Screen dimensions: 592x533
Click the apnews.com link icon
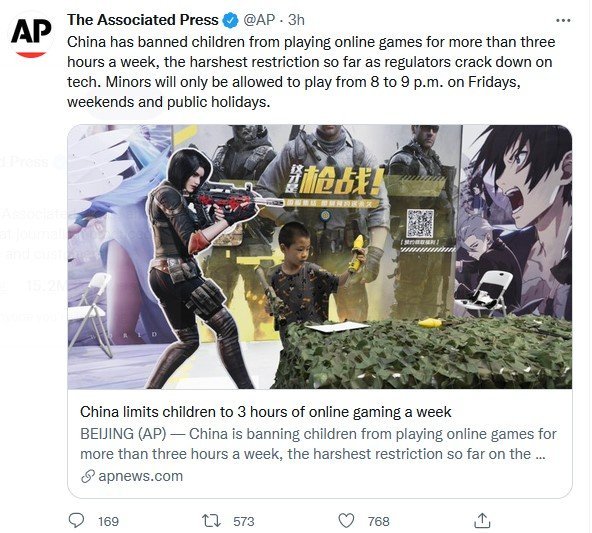click(88, 476)
